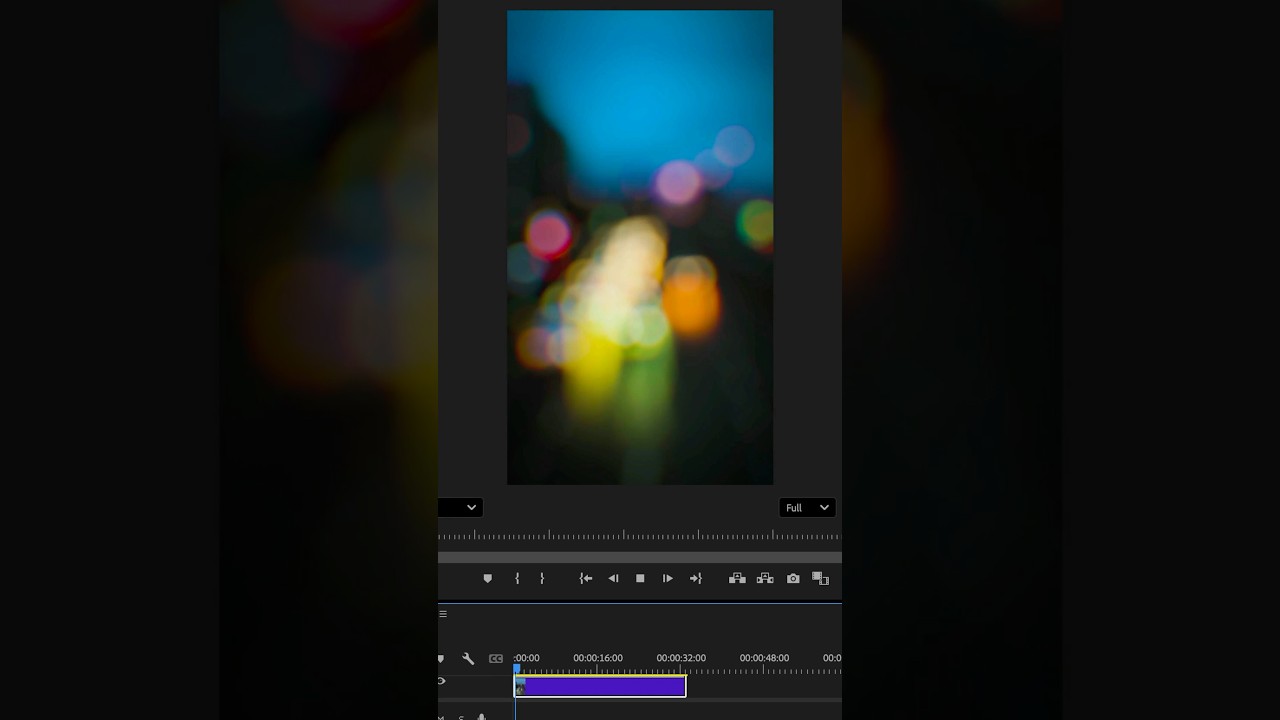Click the Mark In bracket button

(517, 578)
